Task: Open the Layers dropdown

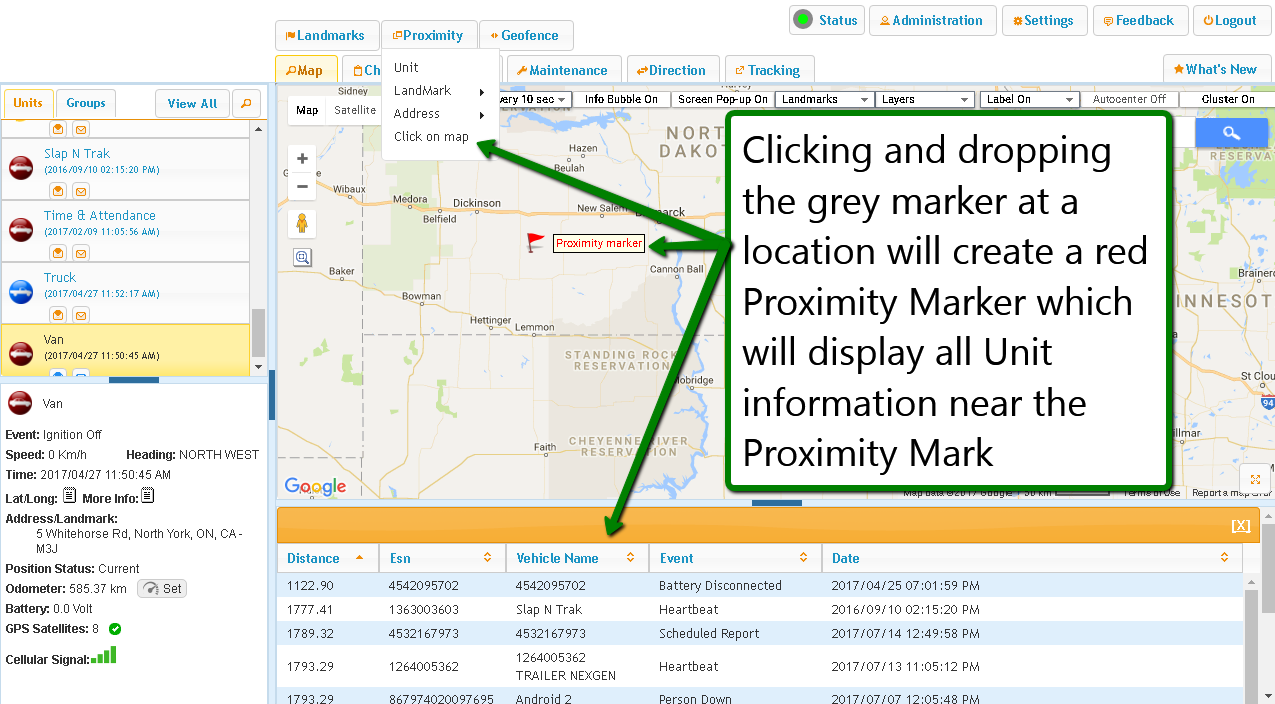Action: [x=924, y=100]
